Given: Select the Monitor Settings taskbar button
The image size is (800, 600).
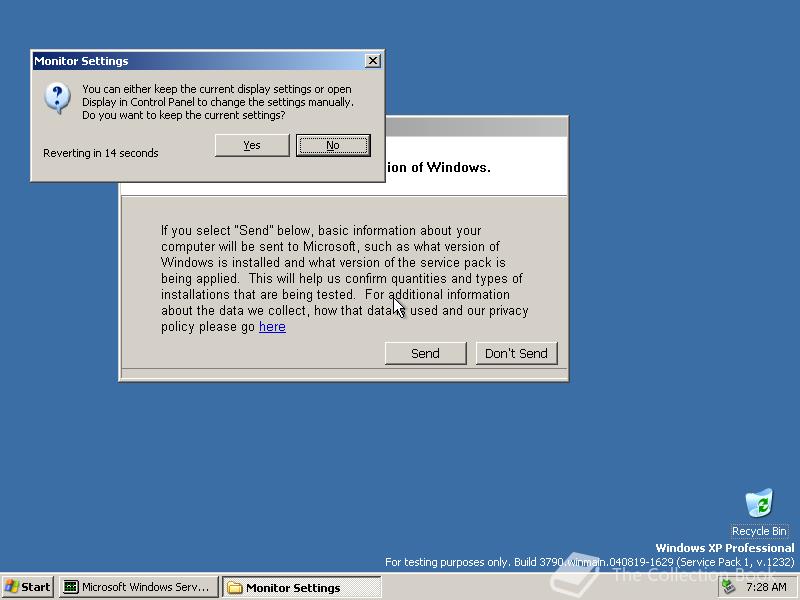Looking at the screenshot, I should 302,587.
